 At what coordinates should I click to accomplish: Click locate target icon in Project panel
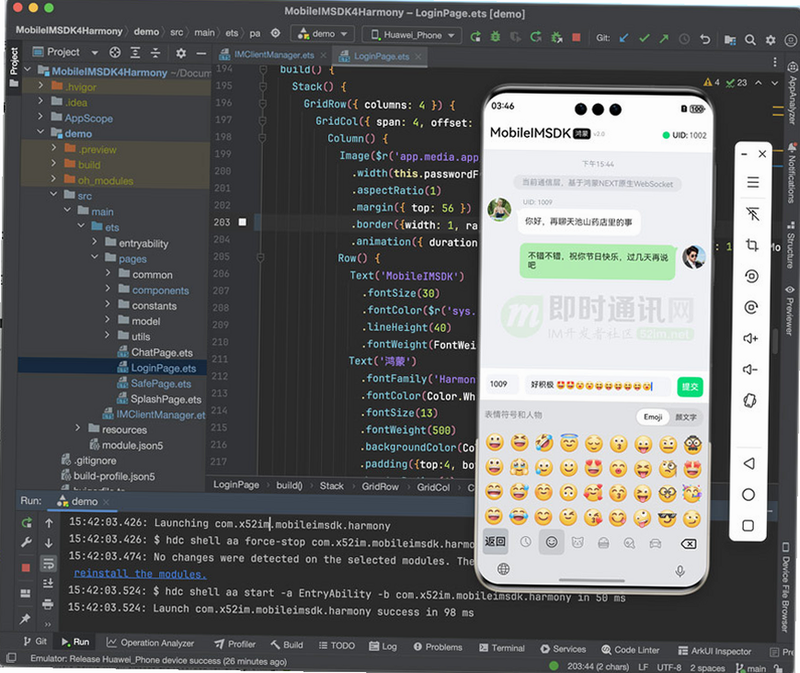115,52
